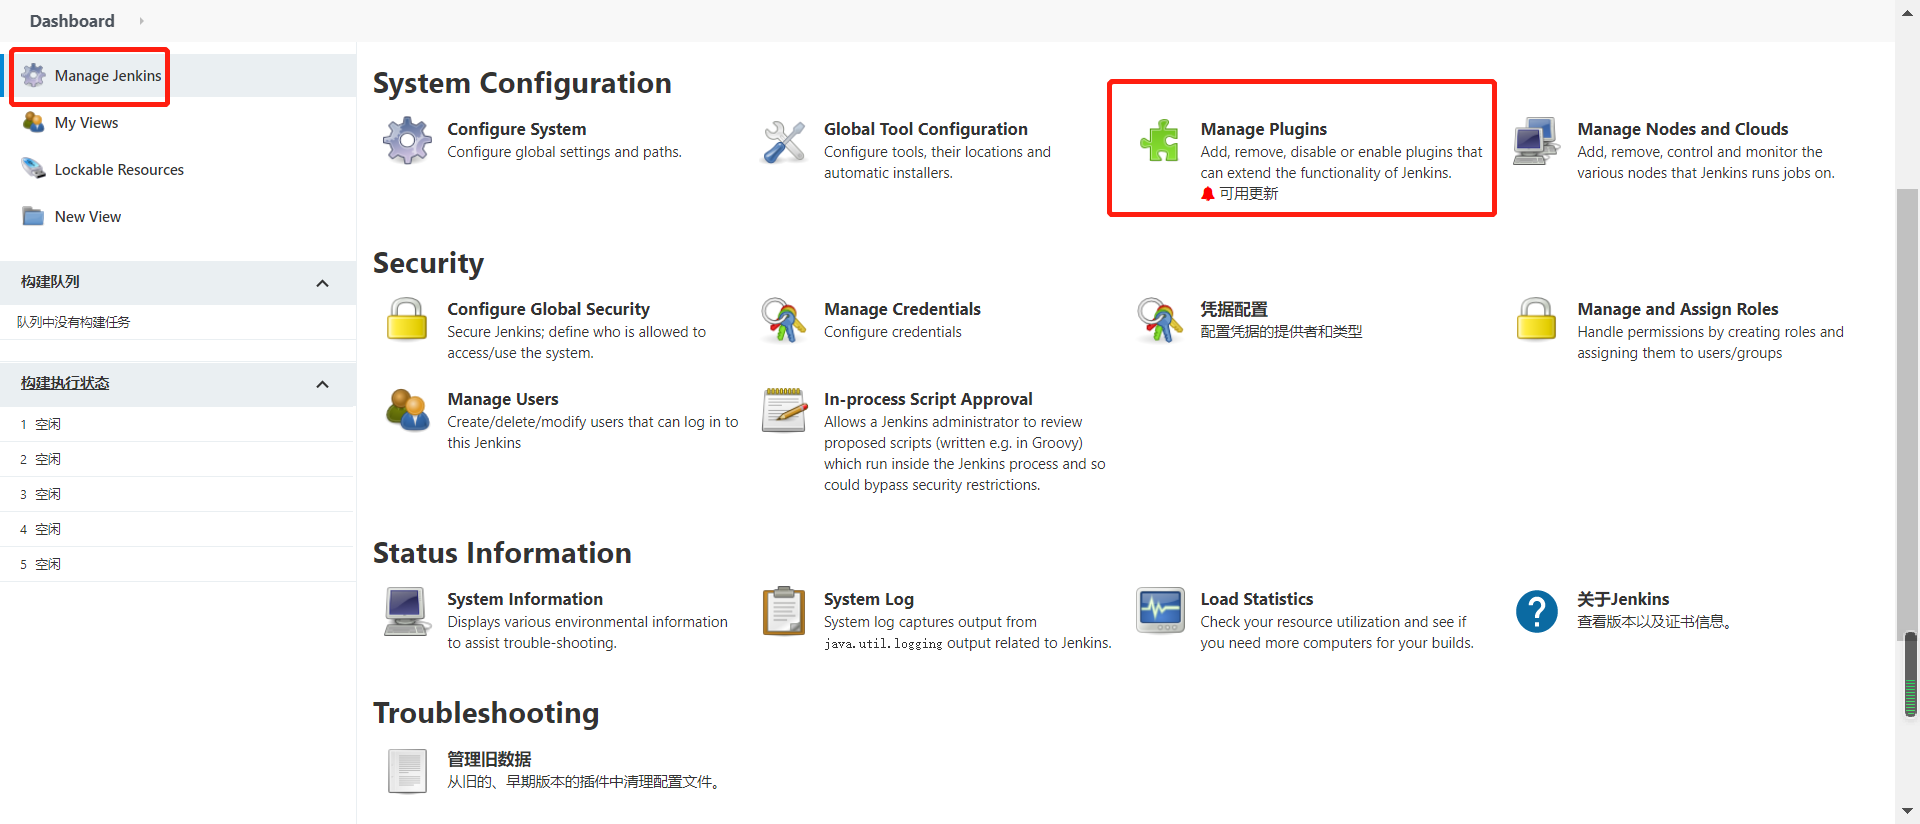Click the 构建队列 panel title

click(x=50, y=282)
